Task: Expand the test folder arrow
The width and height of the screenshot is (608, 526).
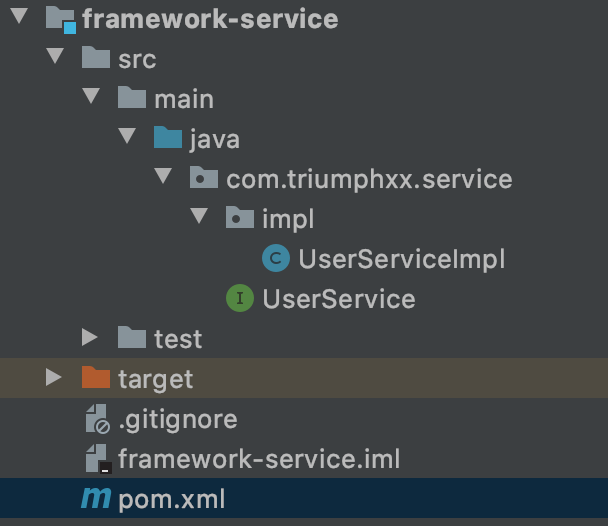Action: pyautogui.click(x=91, y=338)
